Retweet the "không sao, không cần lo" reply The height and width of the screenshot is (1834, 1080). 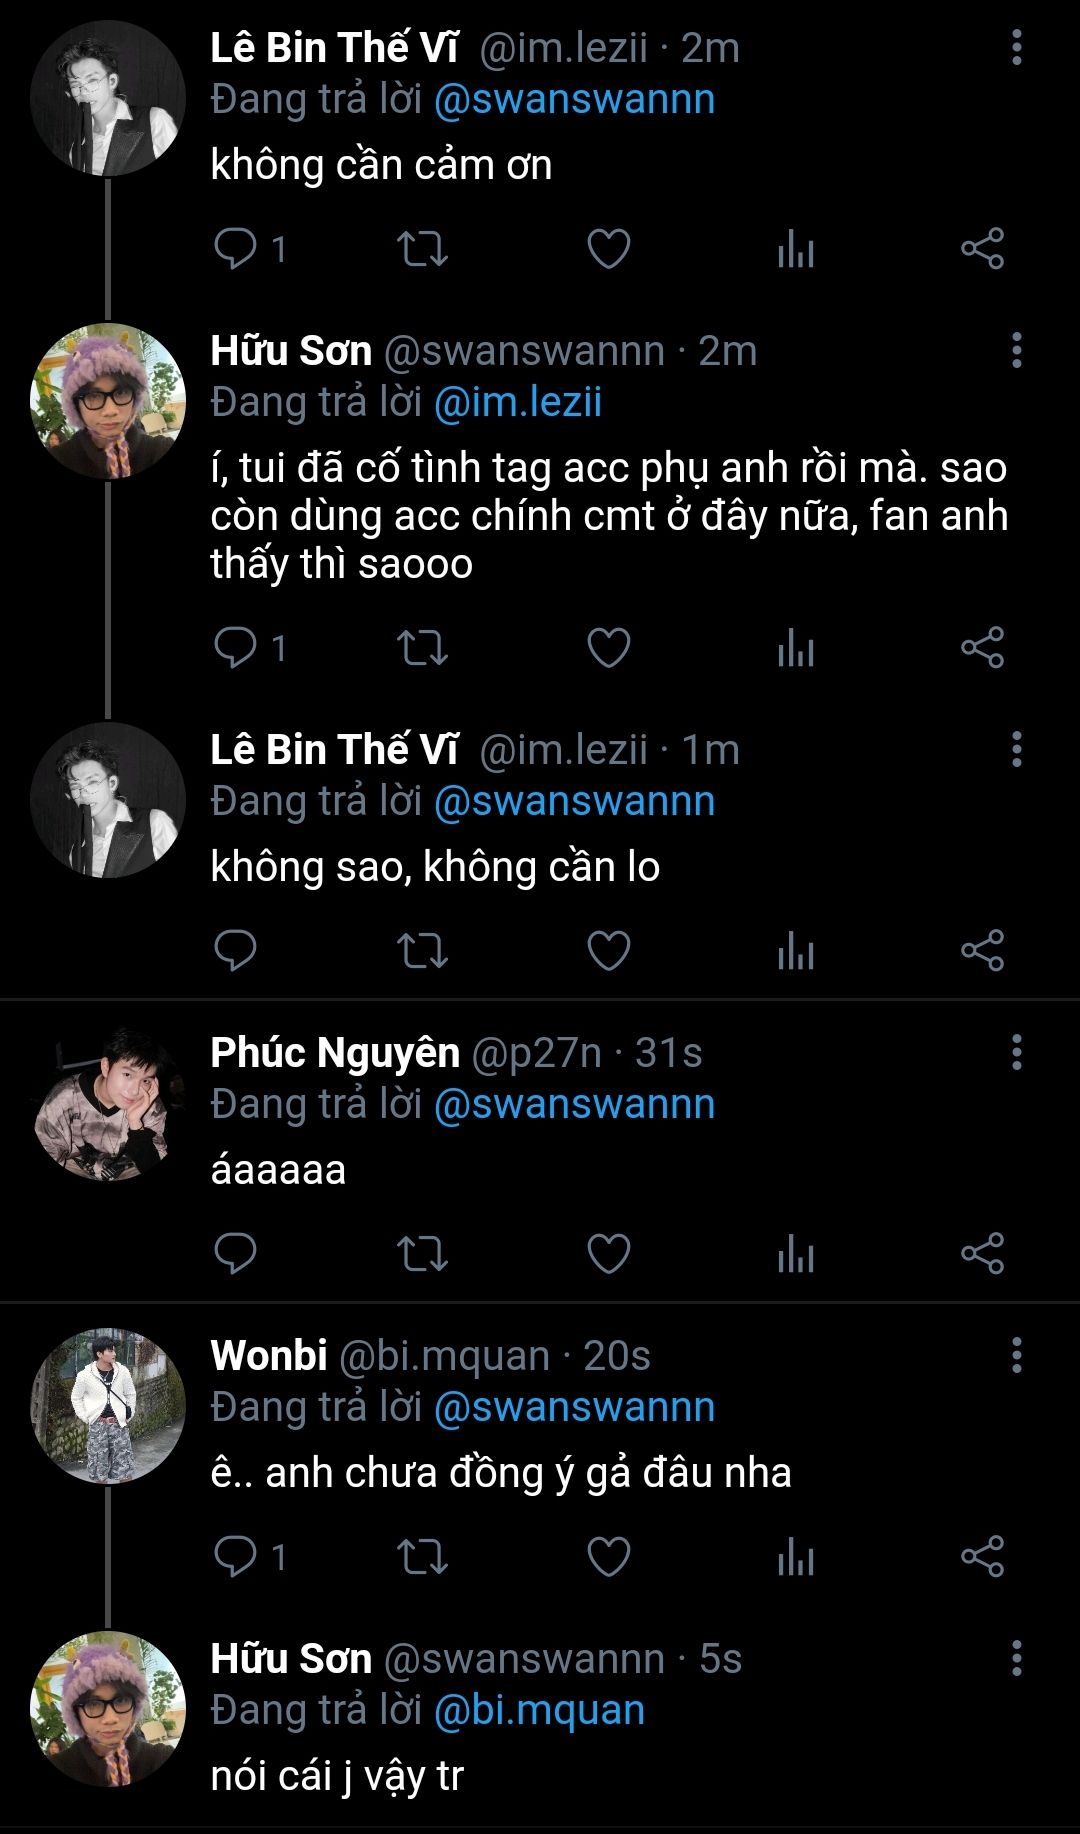(422, 951)
